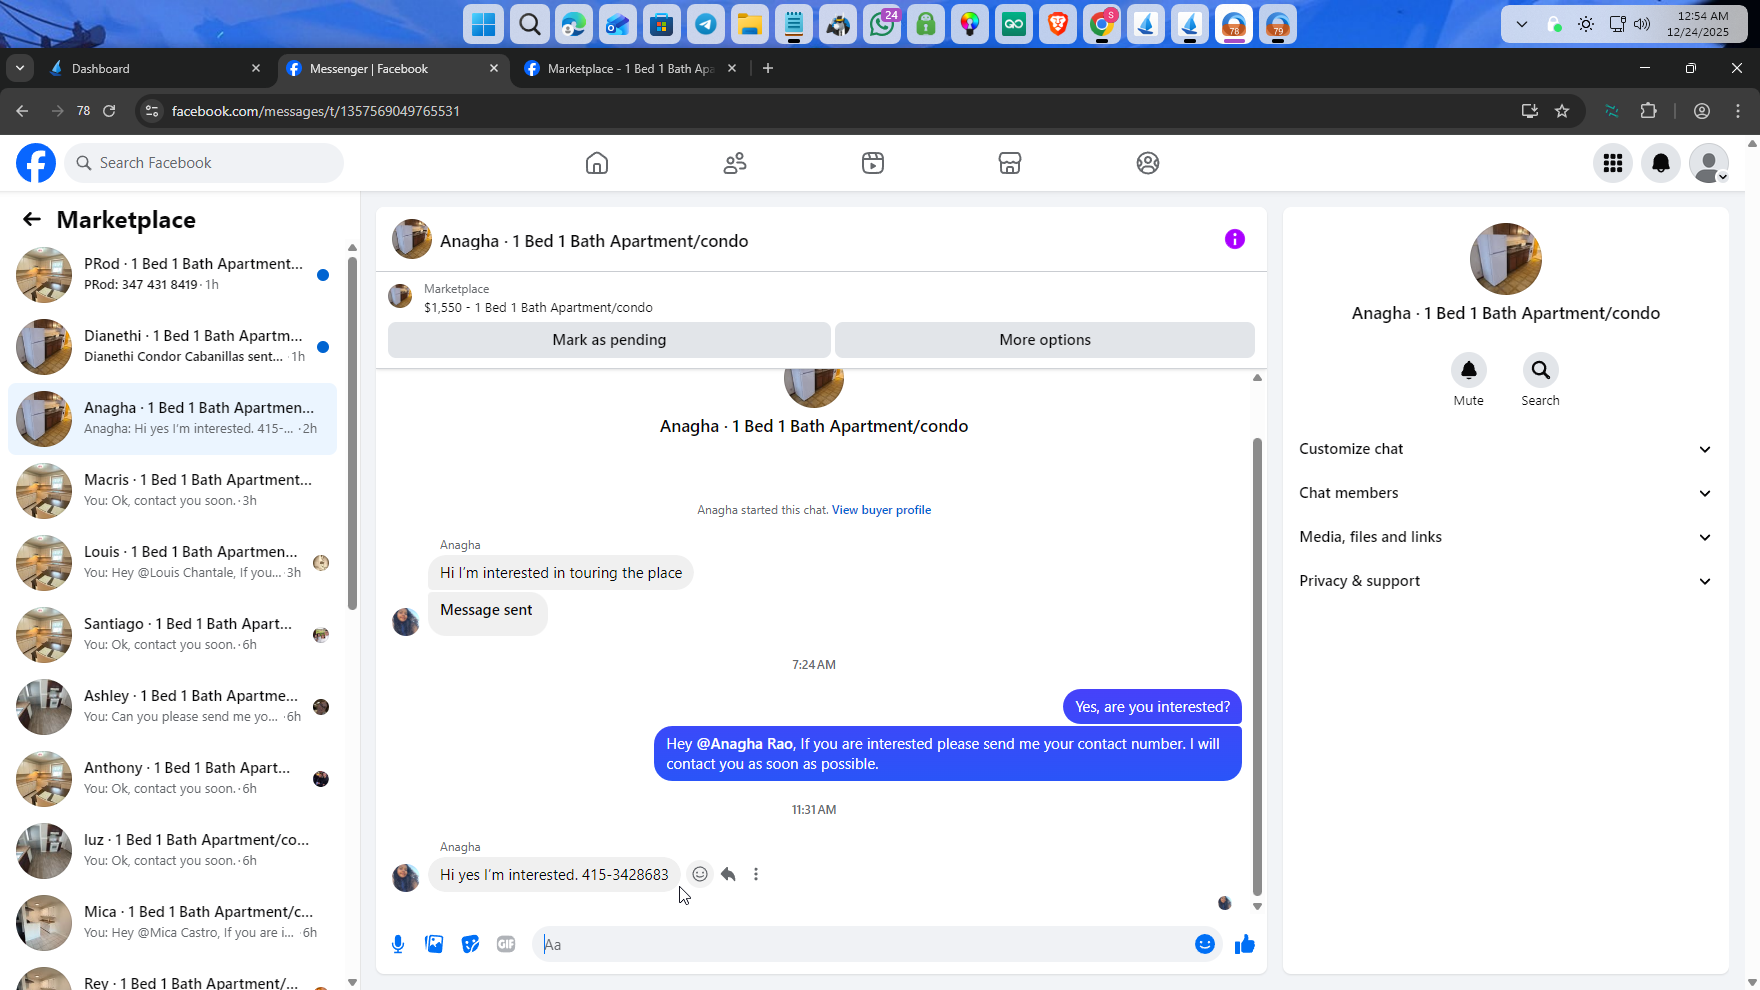Open Anagha's listing photo in right panel
1760x990 pixels.
(1505, 259)
